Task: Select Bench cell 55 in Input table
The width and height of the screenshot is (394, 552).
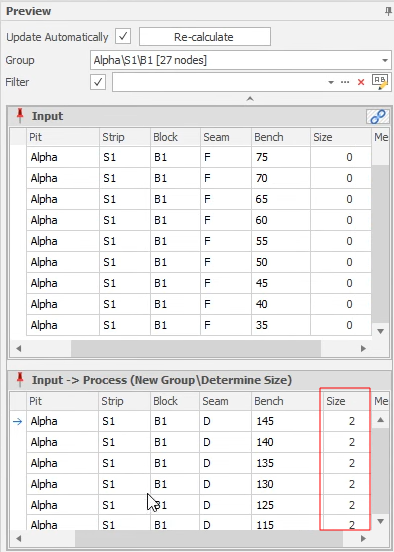Action: pyautogui.click(x=281, y=241)
